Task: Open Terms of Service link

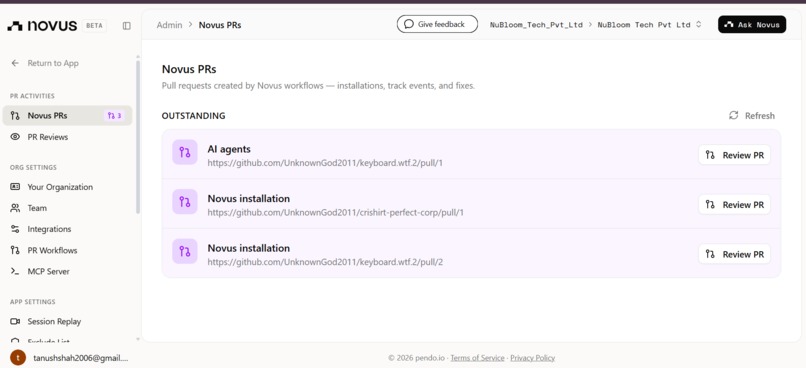Action: tap(477, 358)
